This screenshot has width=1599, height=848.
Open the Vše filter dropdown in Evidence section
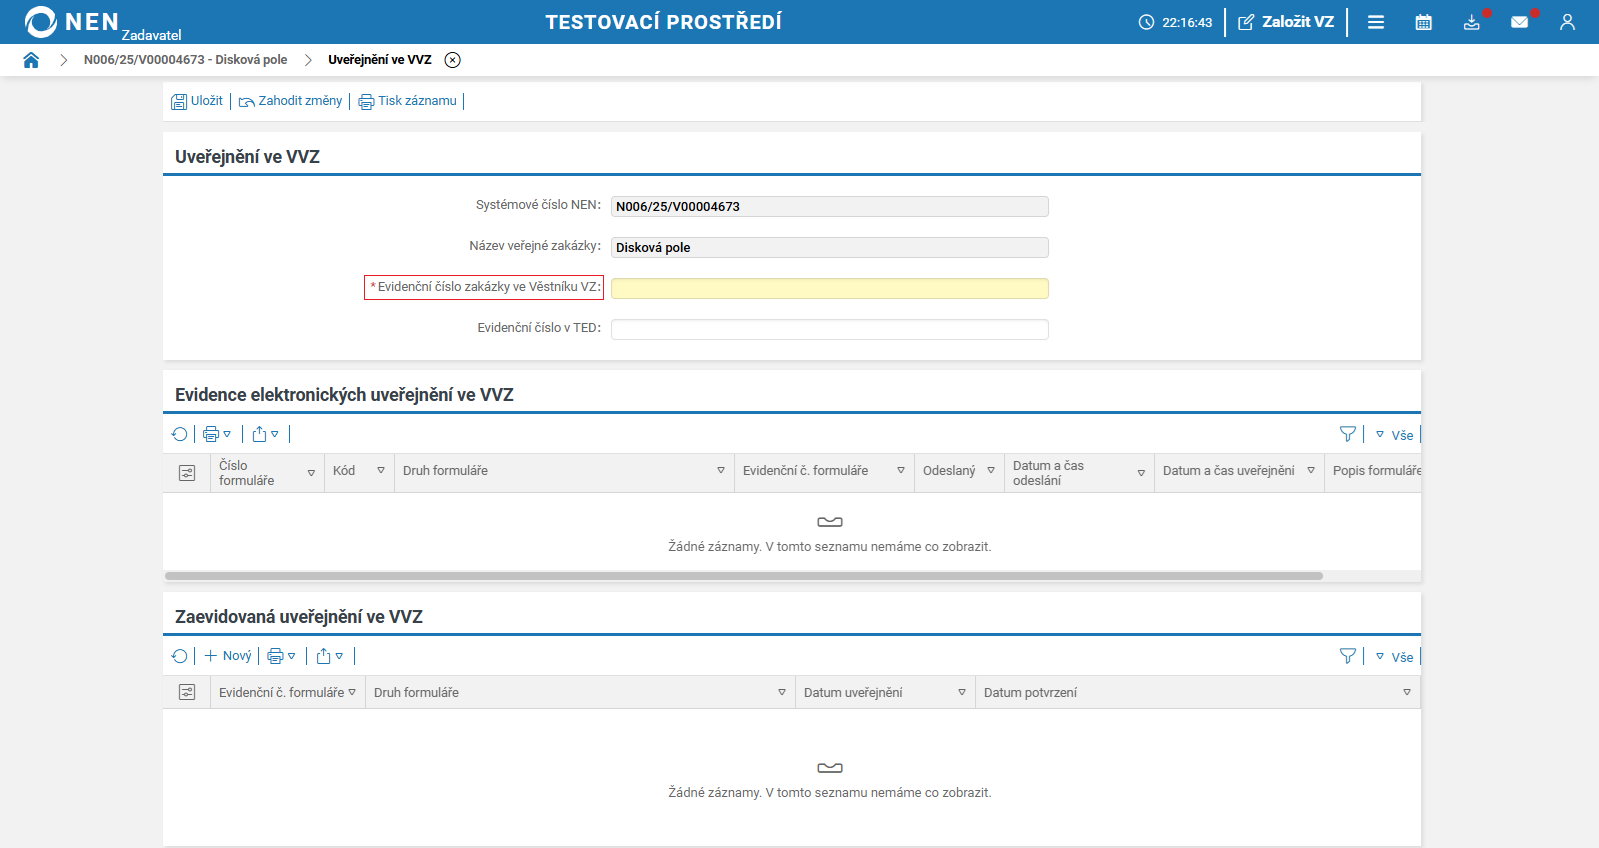pyautogui.click(x=1395, y=435)
